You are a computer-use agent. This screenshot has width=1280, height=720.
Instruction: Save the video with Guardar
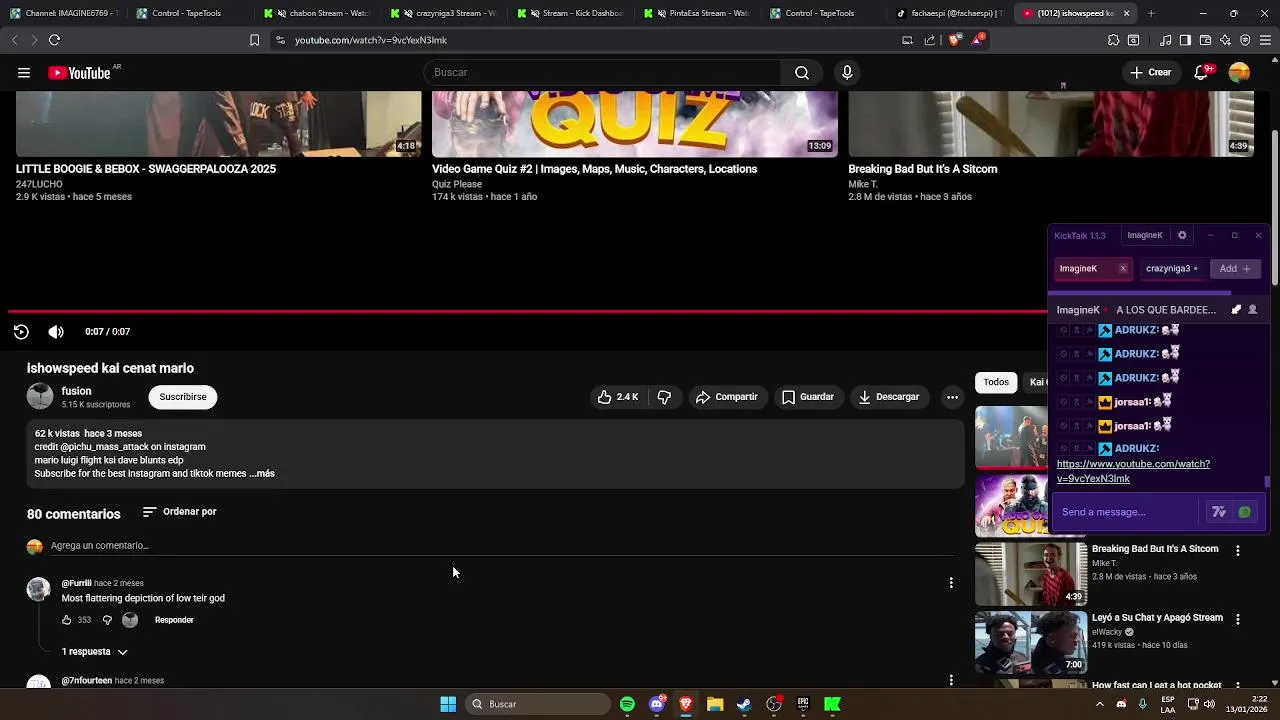point(807,397)
